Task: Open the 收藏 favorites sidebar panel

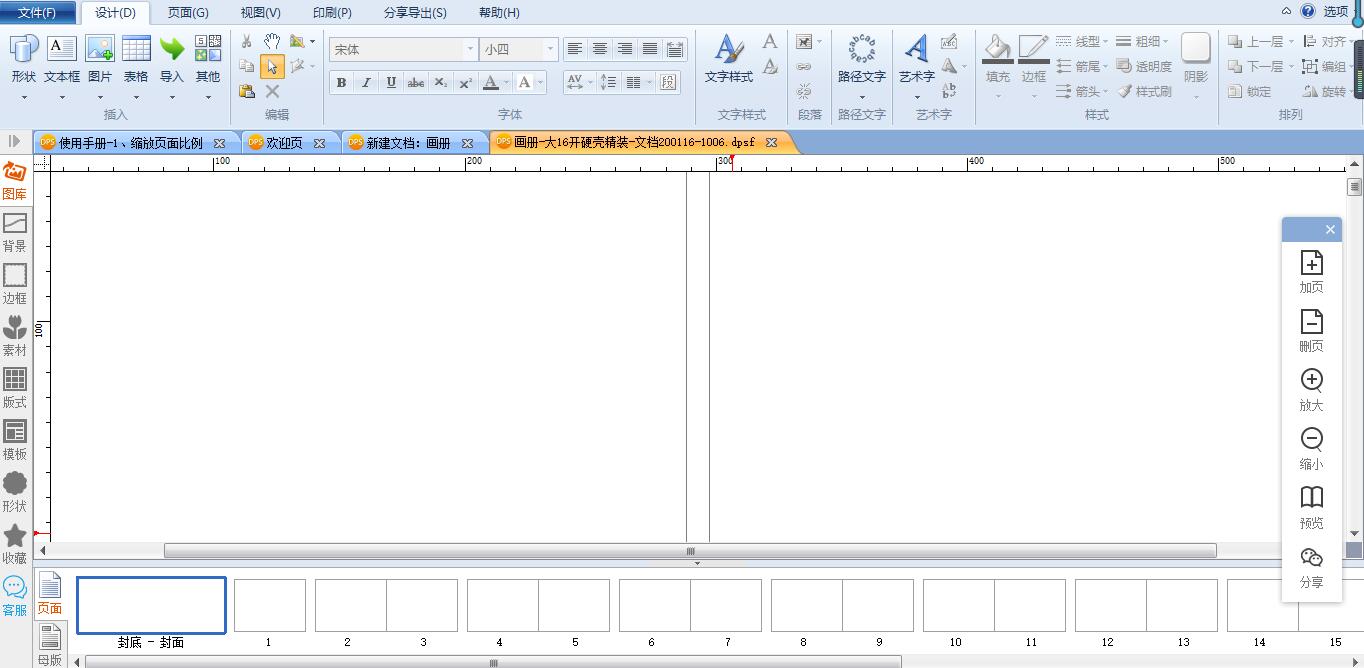Action: point(15,544)
